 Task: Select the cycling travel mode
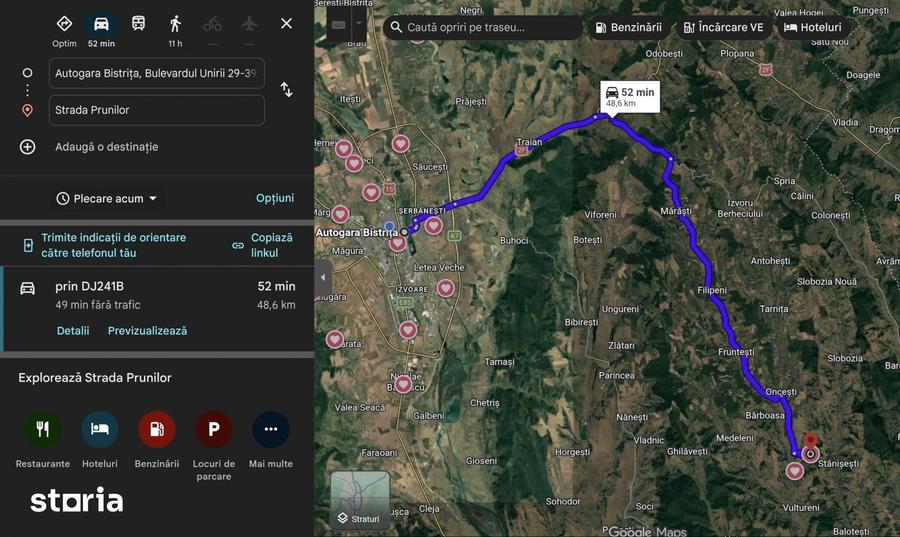212,25
